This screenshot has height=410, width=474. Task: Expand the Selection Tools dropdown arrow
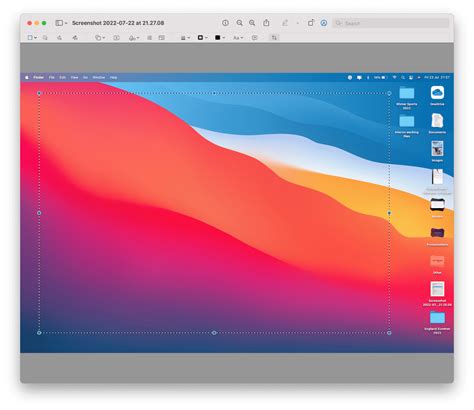(x=35, y=38)
